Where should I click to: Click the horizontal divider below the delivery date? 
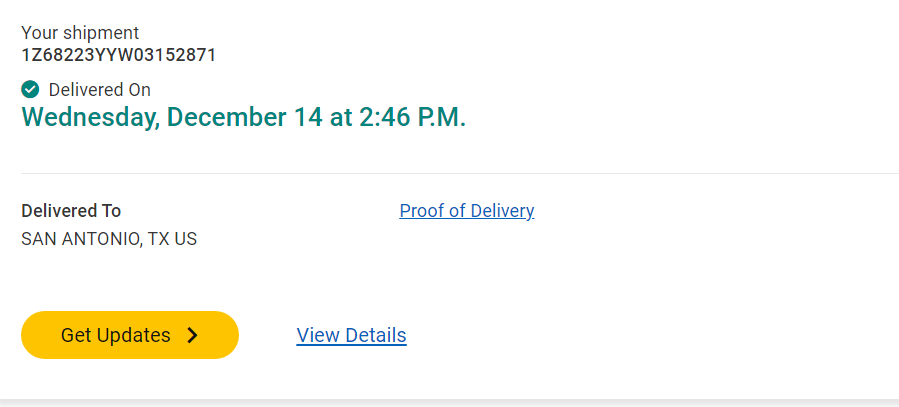click(449, 173)
